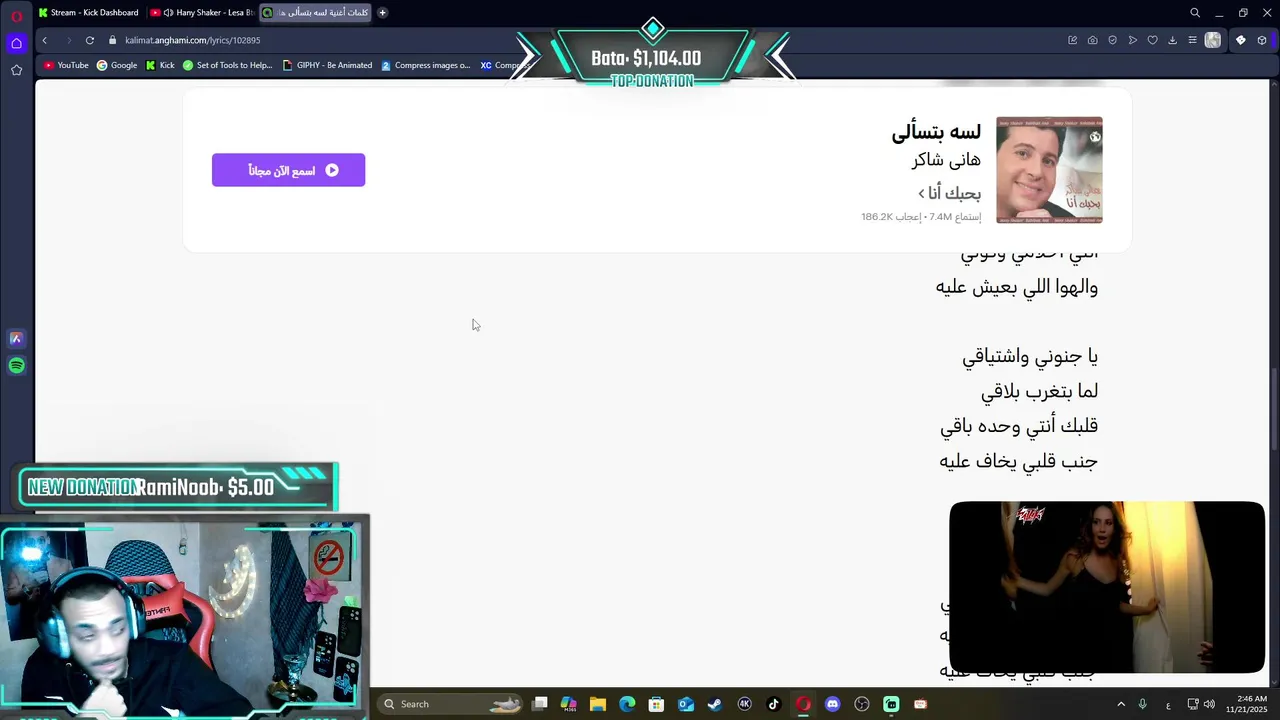Go forward to the next page
The width and height of the screenshot is (1280, 720).
(x=68, y=40)
